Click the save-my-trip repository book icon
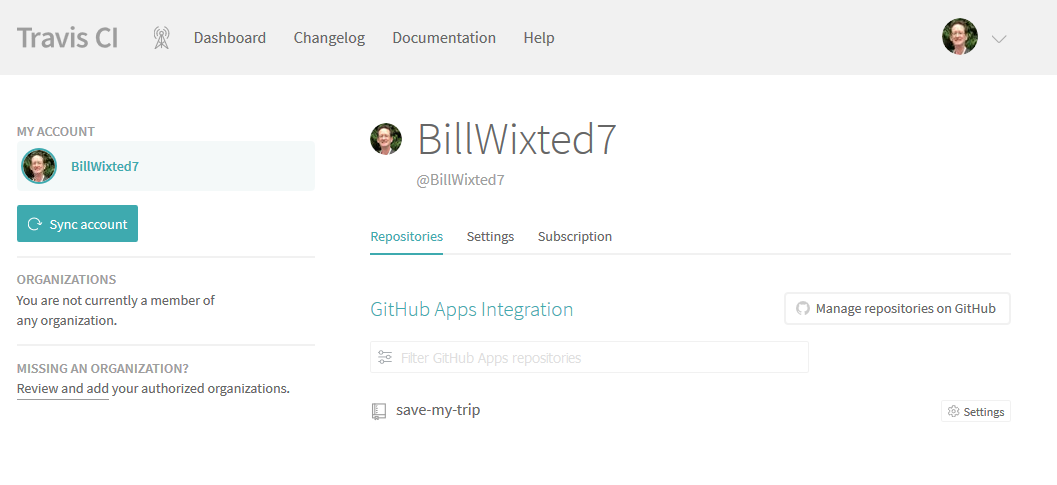1057x485 pixels. point(379,411)
